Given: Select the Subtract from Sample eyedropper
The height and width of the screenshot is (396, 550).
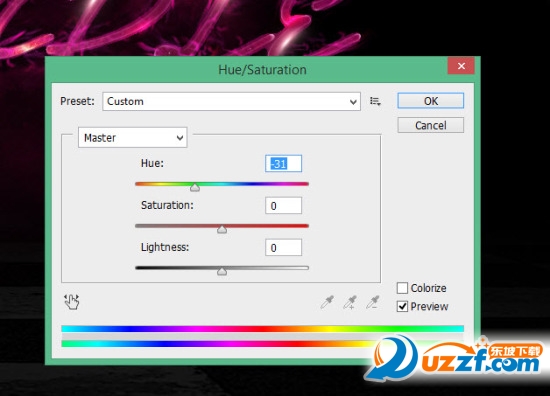Looking at the screenshot, I should [373, 302].
